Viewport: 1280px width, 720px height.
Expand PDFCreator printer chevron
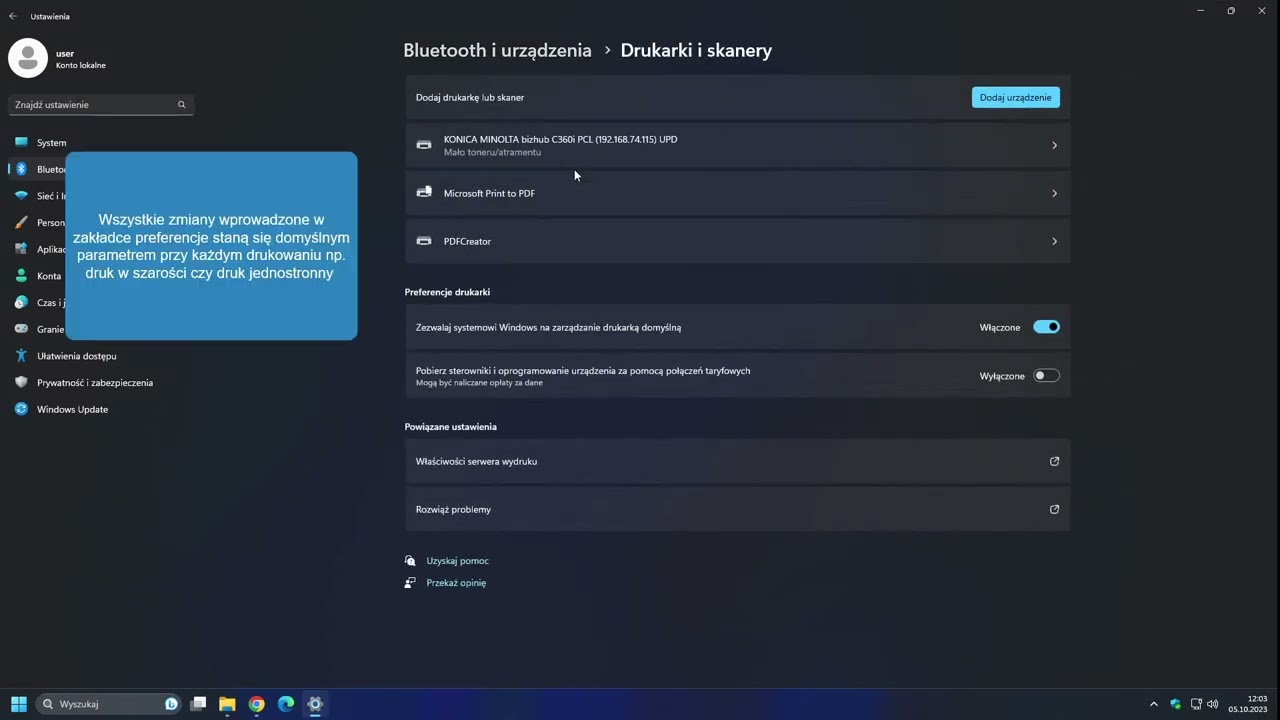pyautogui.click(x=1054, y=241)
